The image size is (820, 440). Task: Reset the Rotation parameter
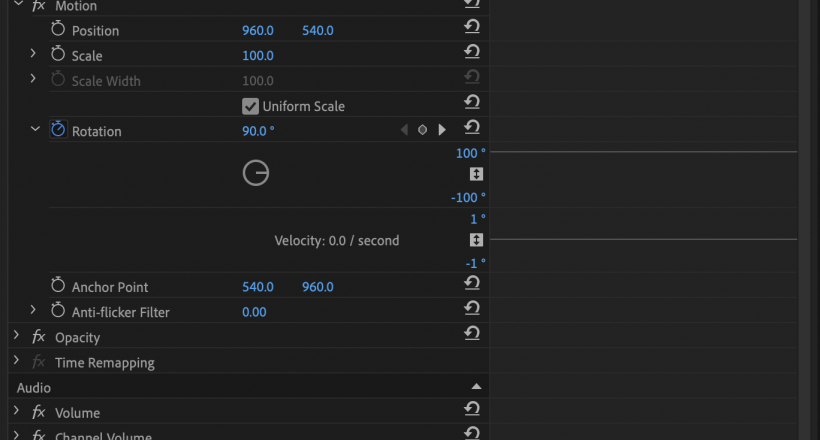[x=472, y=127]
